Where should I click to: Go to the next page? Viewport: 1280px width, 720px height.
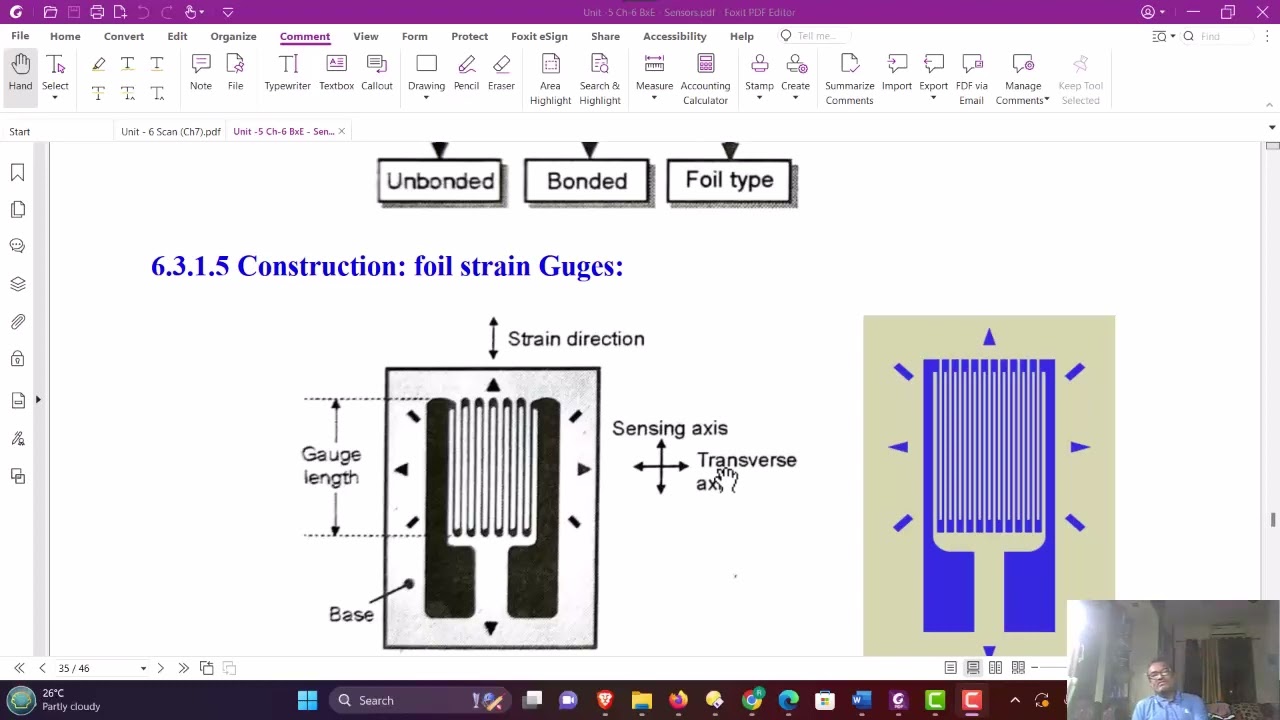pos(160,668)
